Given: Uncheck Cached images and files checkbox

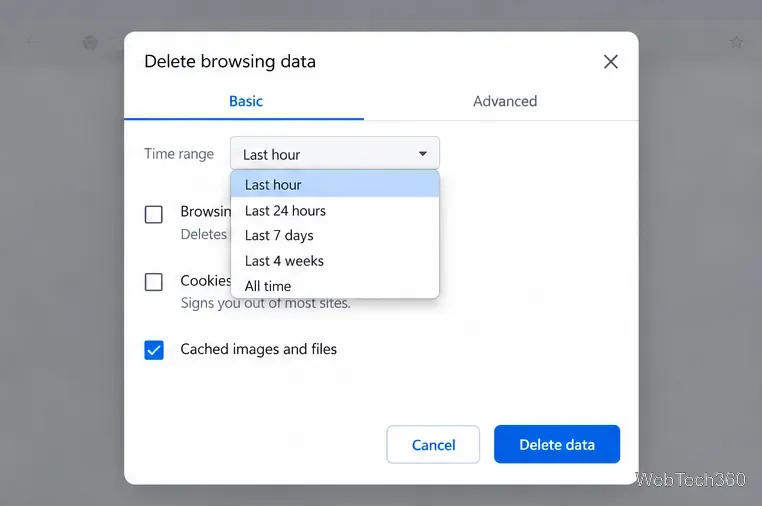Looking at the screenshot, I should [x=154, y=349].
